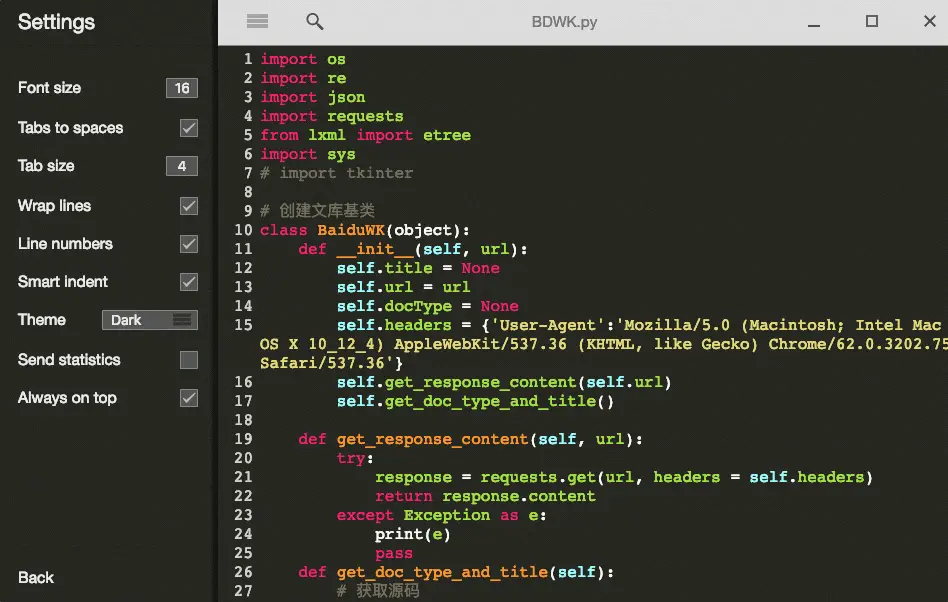Edit the Tab size value
This screenshot has width=948, height=602.
click(181, 166)
